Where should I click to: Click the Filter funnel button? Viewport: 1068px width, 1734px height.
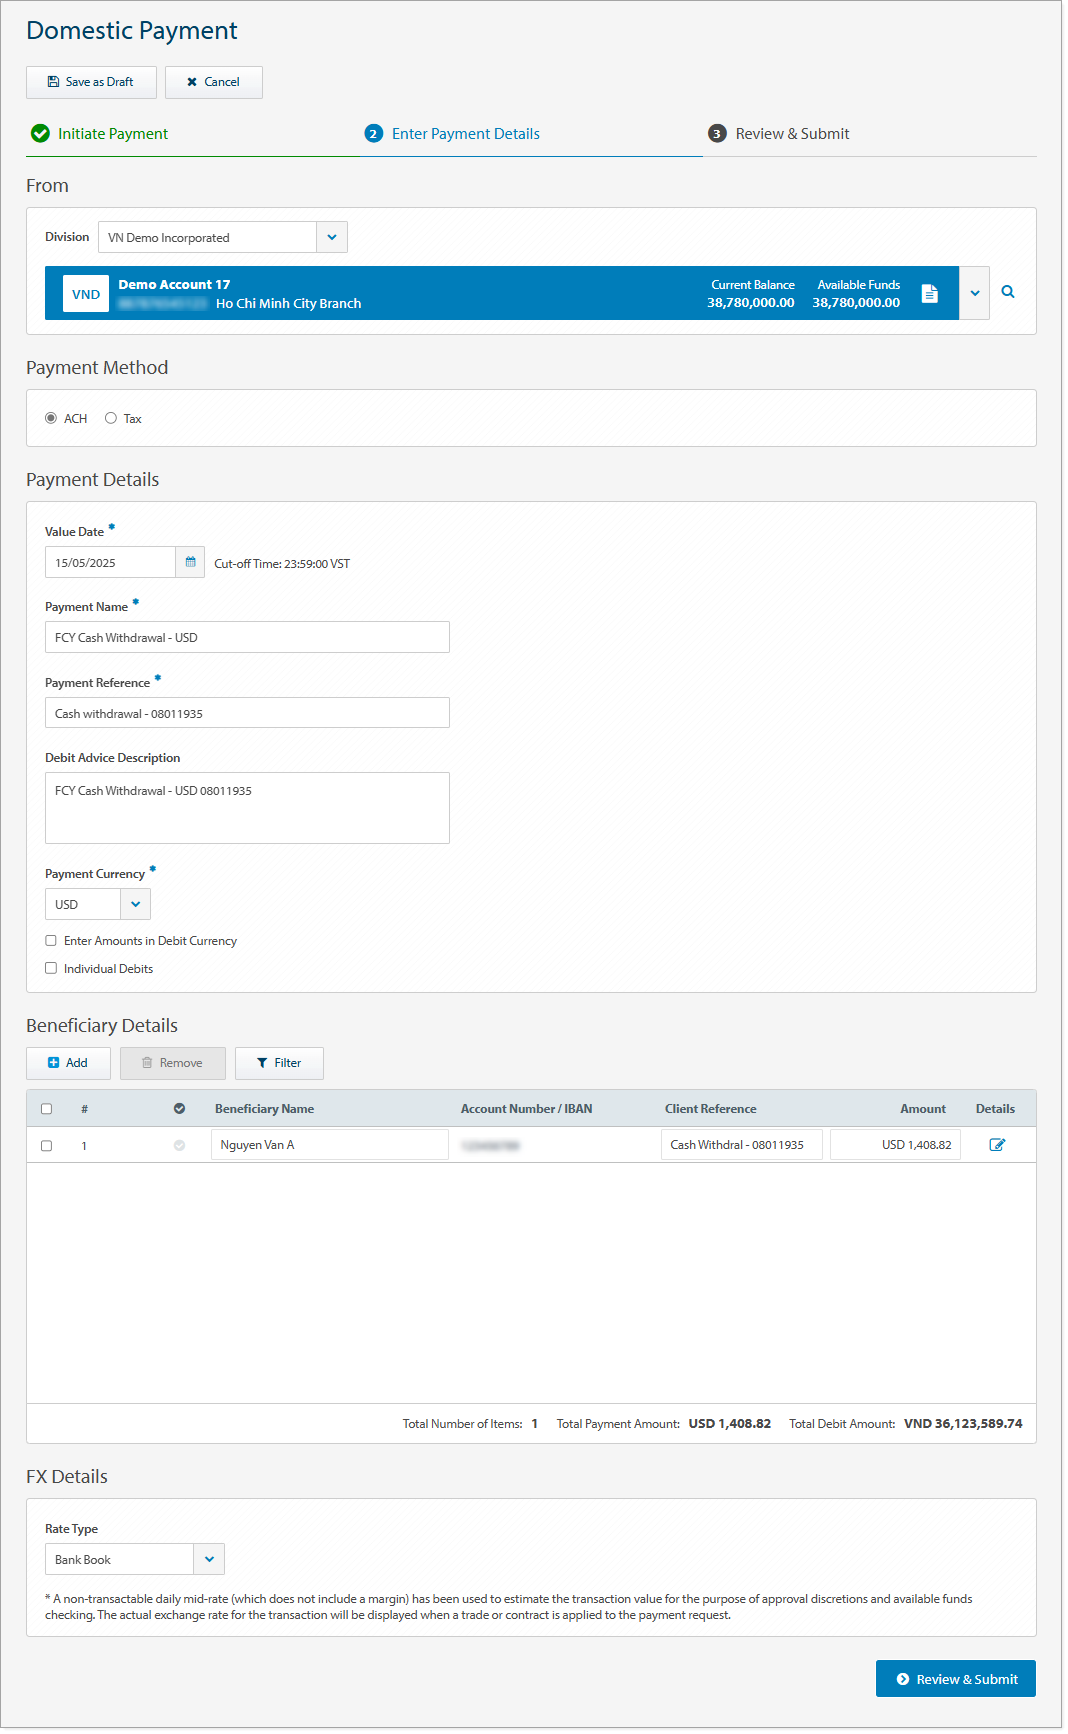pyautogui.click(x=279, y=1063)
